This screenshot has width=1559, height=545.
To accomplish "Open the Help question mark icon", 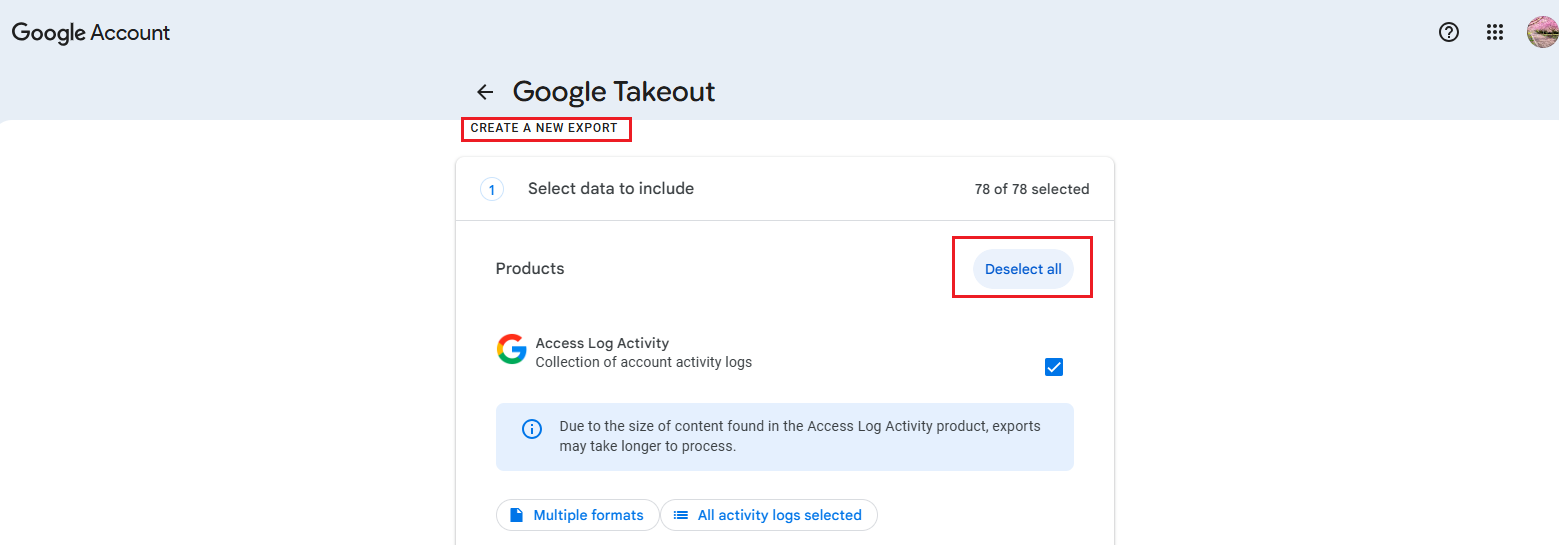I will click(x=1448, y=32).
